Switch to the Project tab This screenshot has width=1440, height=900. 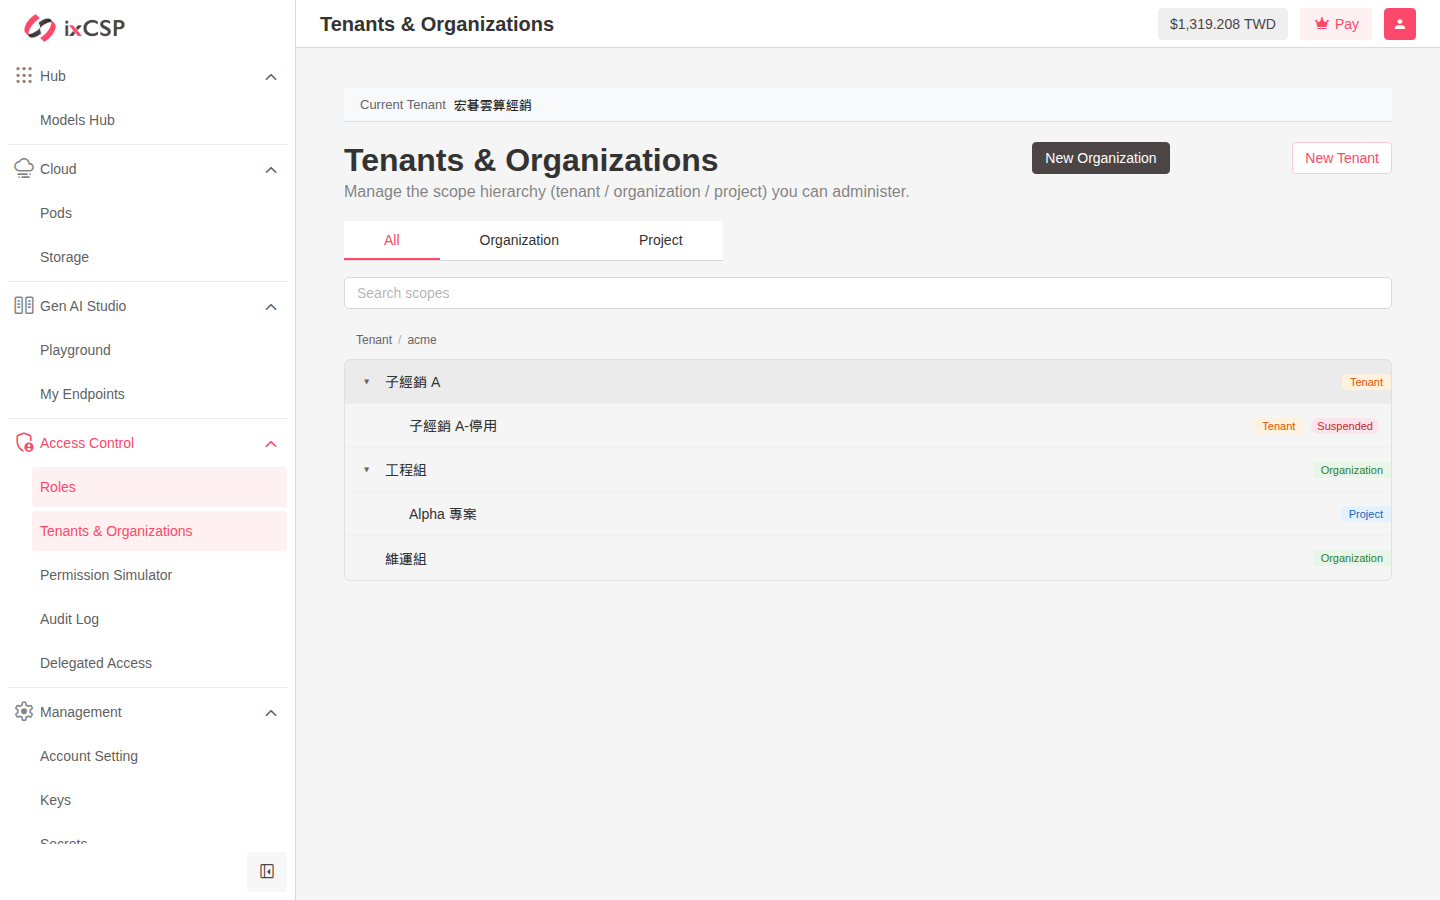[x=661, y=240]
